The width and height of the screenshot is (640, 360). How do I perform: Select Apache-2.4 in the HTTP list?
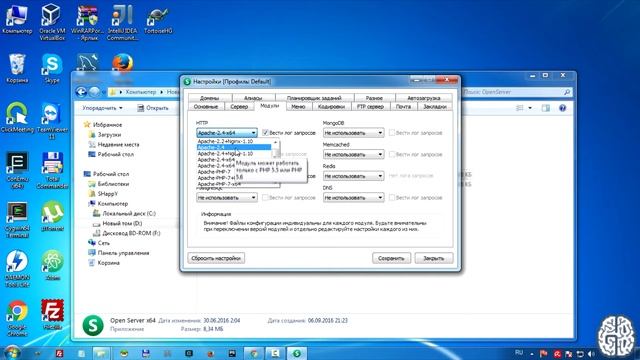coord(234,147)
